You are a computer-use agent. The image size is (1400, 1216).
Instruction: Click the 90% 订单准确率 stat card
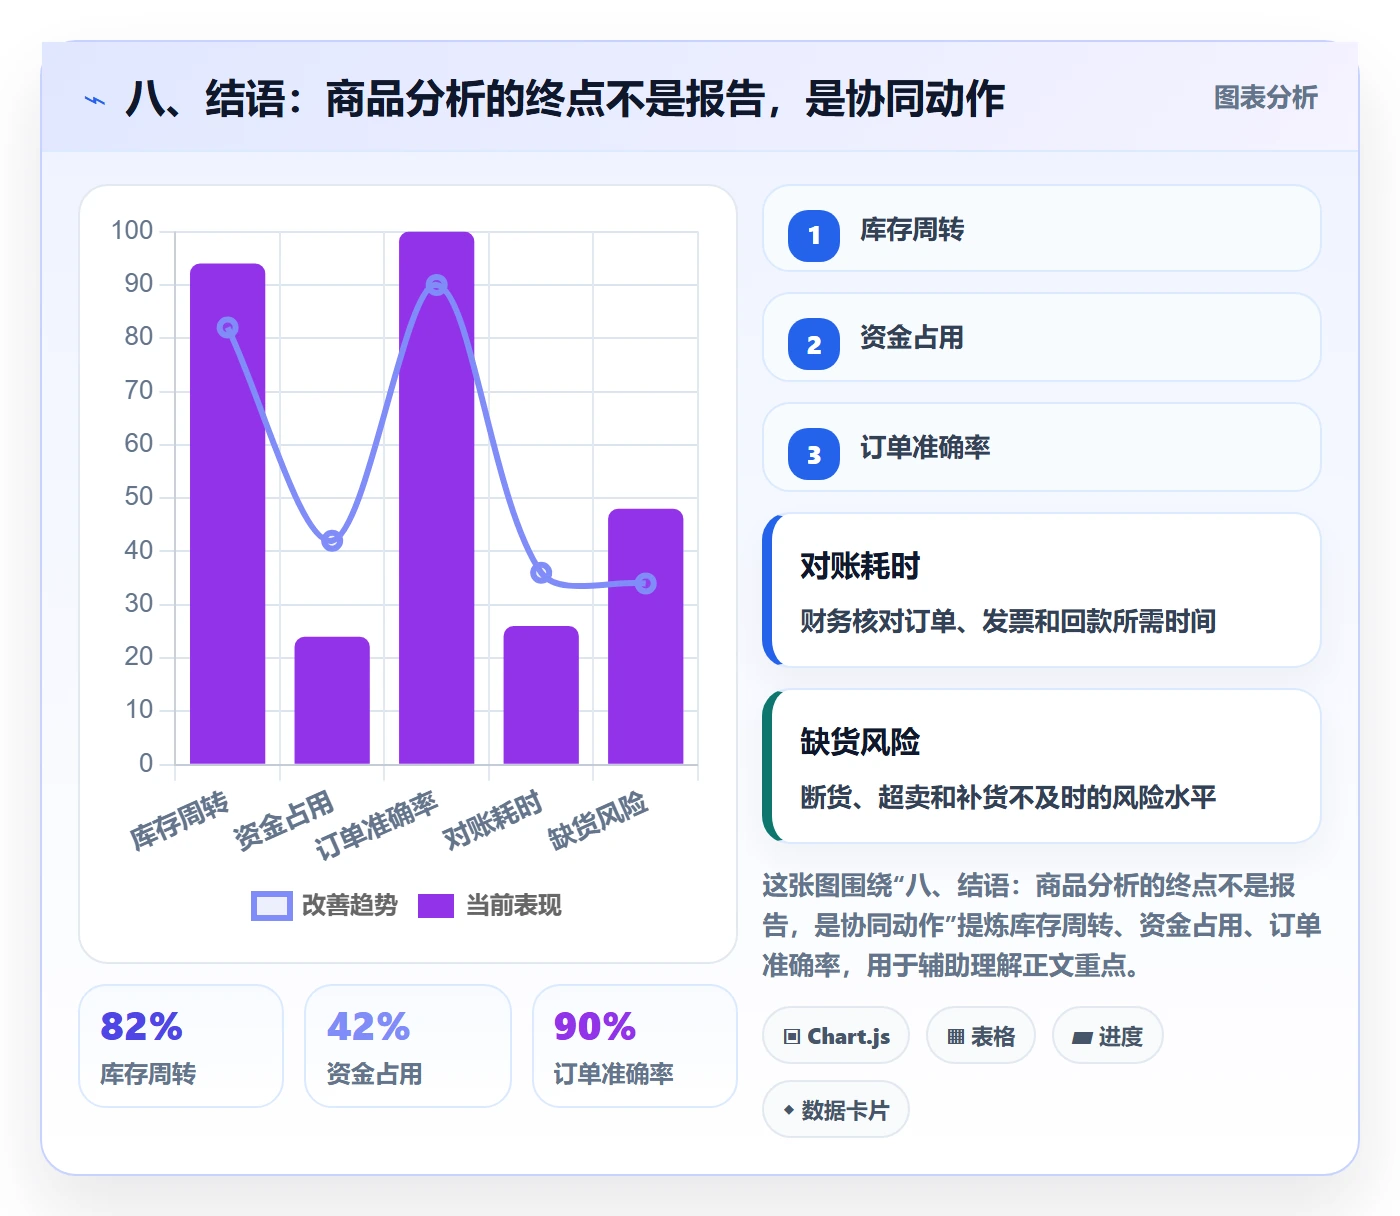[635, 1046]
